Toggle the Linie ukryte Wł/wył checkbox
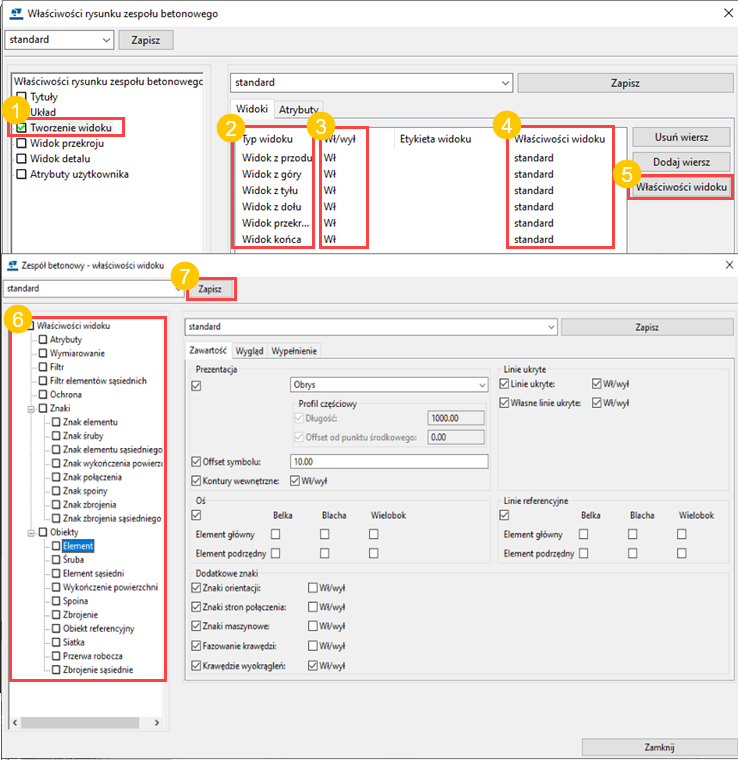 [x=597, y=384]
